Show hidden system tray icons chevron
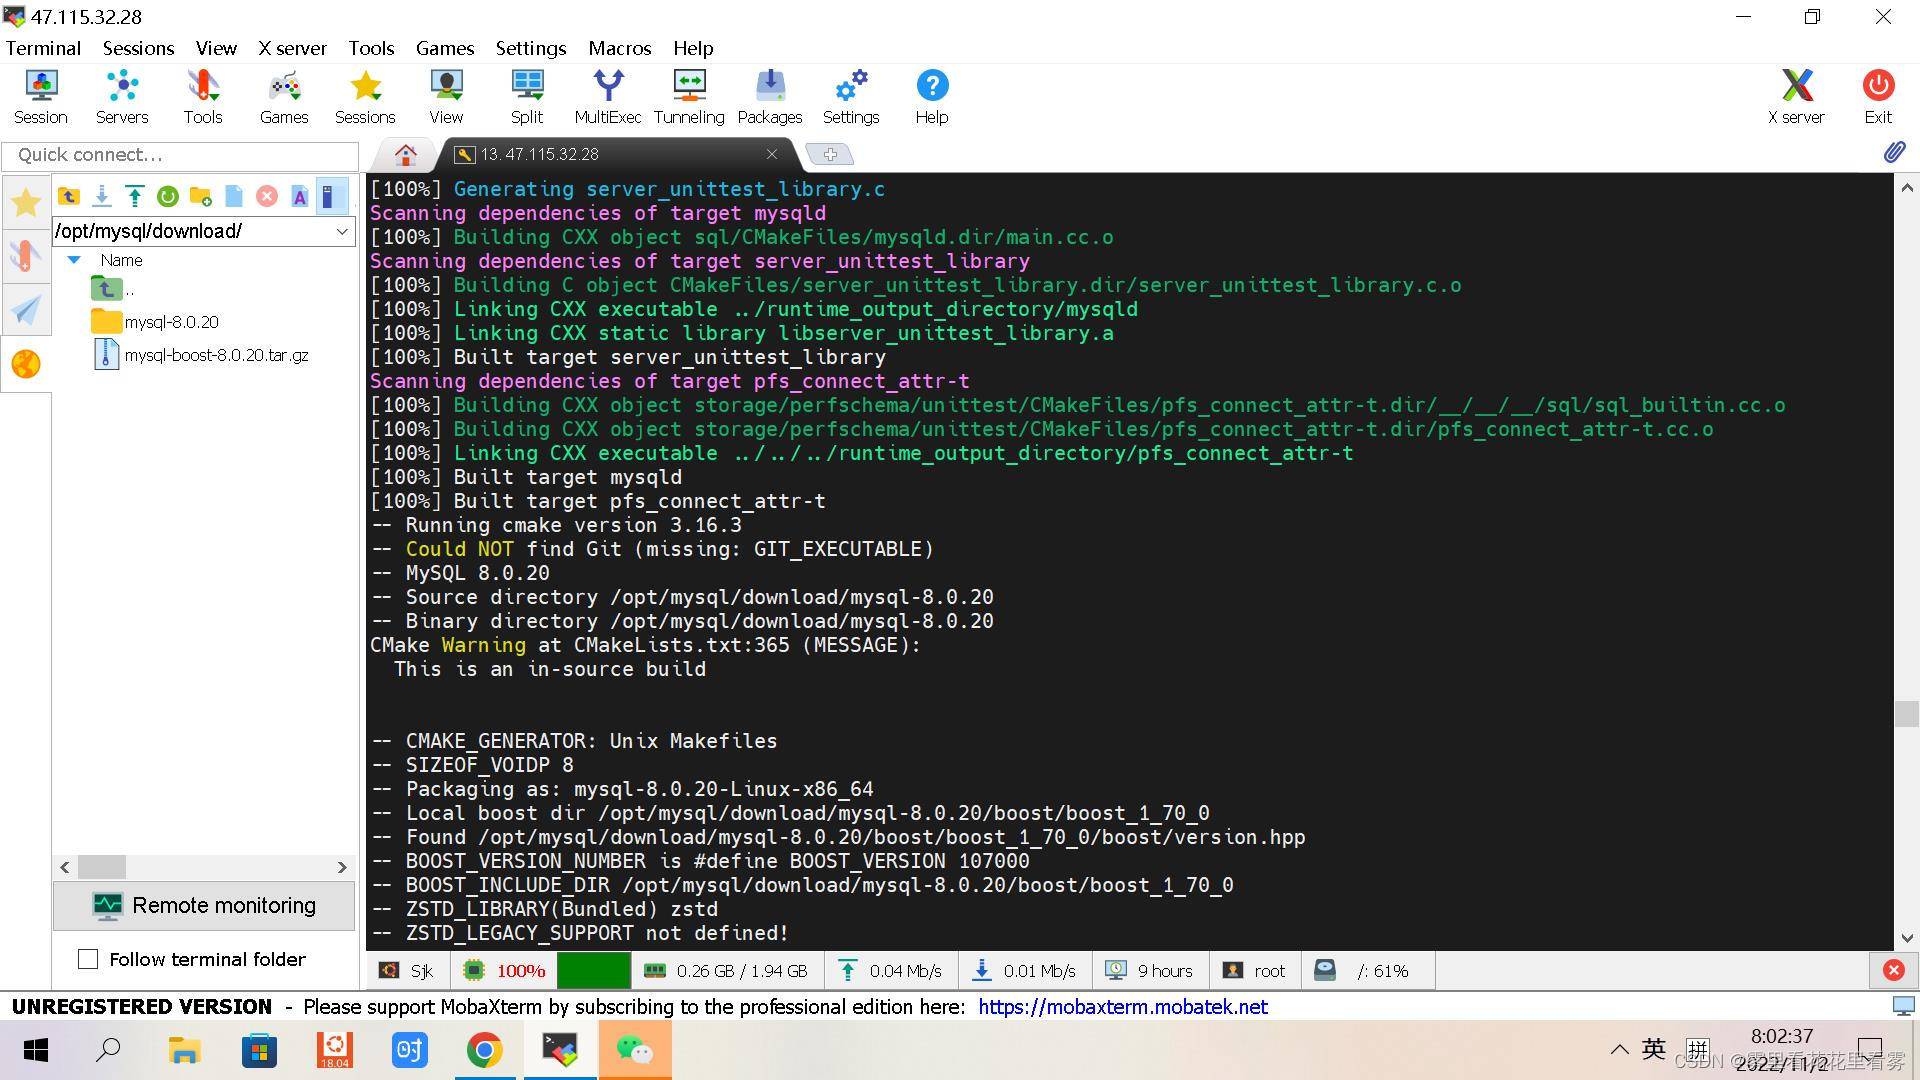 [x=1619, y=1050]
